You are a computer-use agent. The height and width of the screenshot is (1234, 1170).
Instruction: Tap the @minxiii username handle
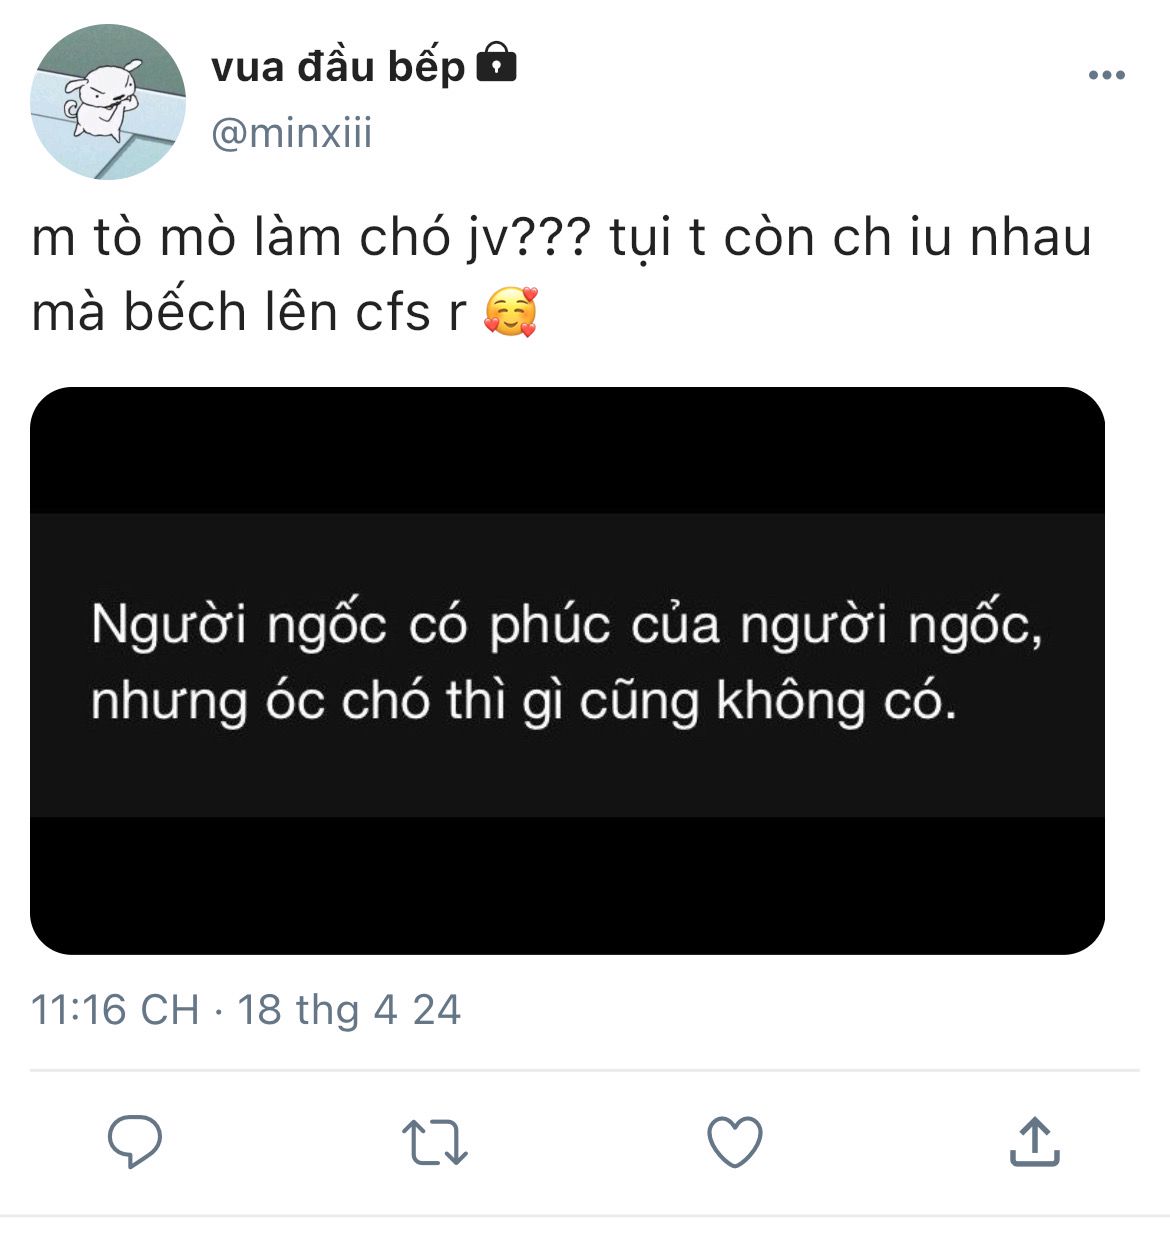pos(291,132)
